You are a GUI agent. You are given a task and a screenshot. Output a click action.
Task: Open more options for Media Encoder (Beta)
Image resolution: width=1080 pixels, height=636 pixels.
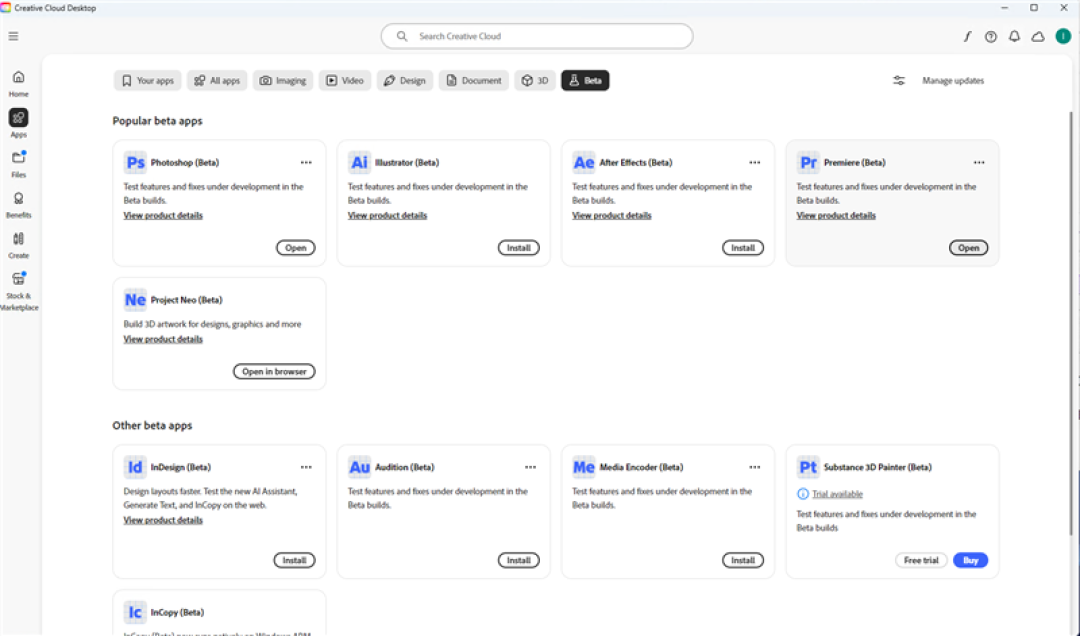[x=755, y=467]
